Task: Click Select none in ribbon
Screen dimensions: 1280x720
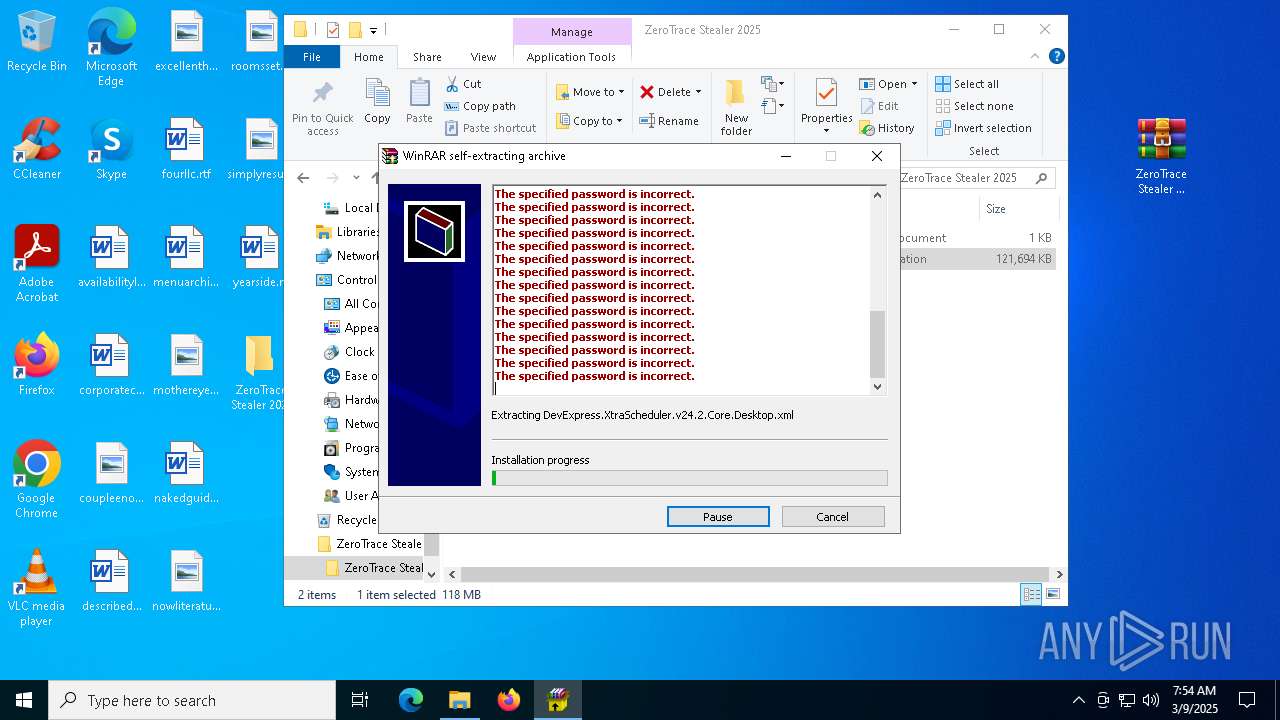Action: pos(974,106)
